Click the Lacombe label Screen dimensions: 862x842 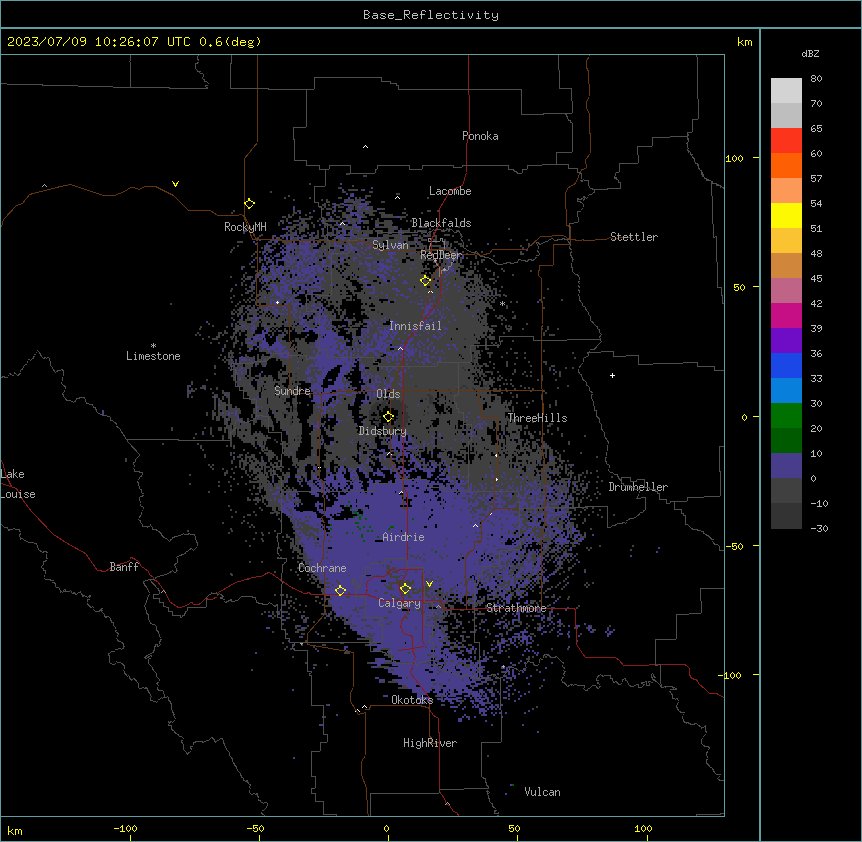click(450, 191)
